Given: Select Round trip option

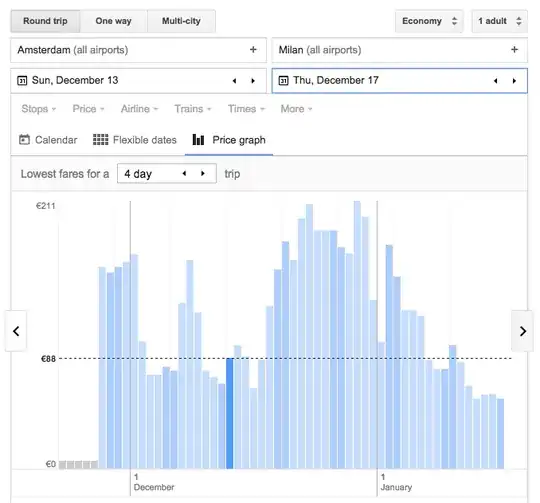Looking at the screenshot, I should coord(45,21).
